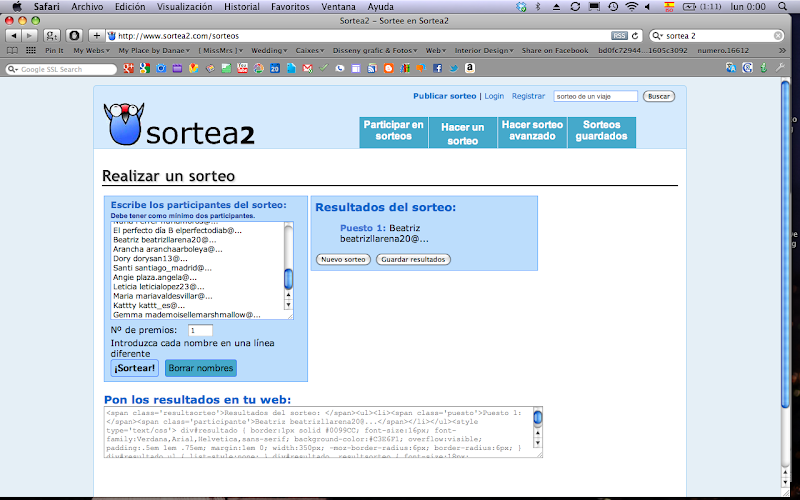Open the RSS feed in the address bar

tap(619, 36)
